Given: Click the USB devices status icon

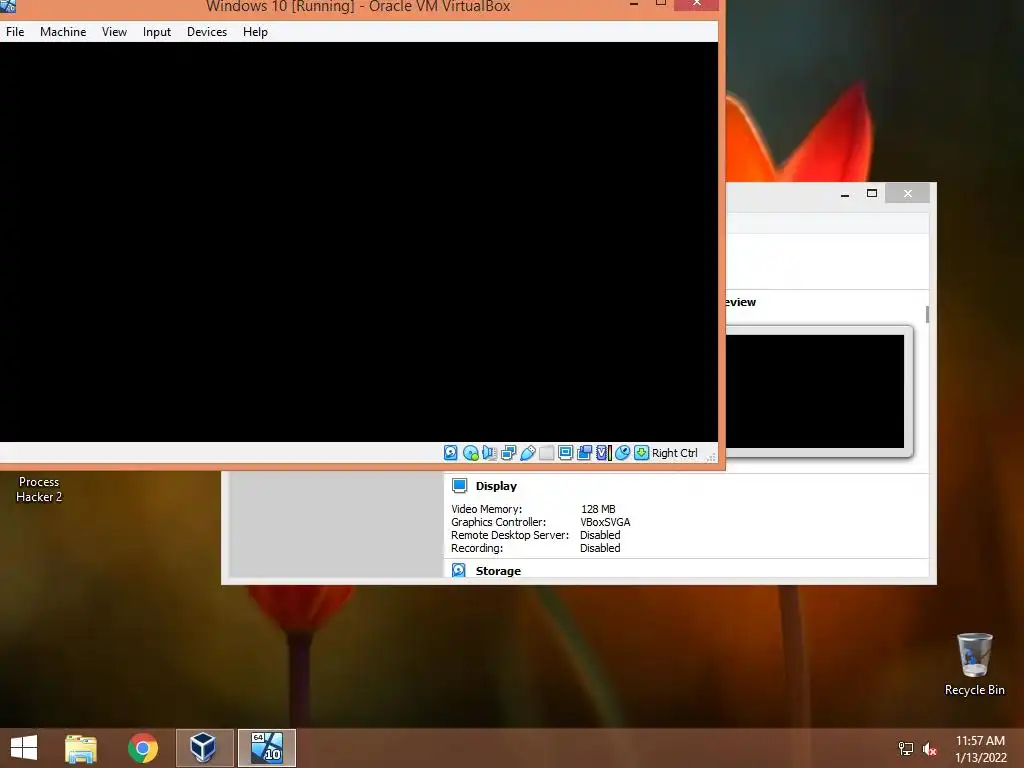Looking at the screenshot, I should coord(528,453).
